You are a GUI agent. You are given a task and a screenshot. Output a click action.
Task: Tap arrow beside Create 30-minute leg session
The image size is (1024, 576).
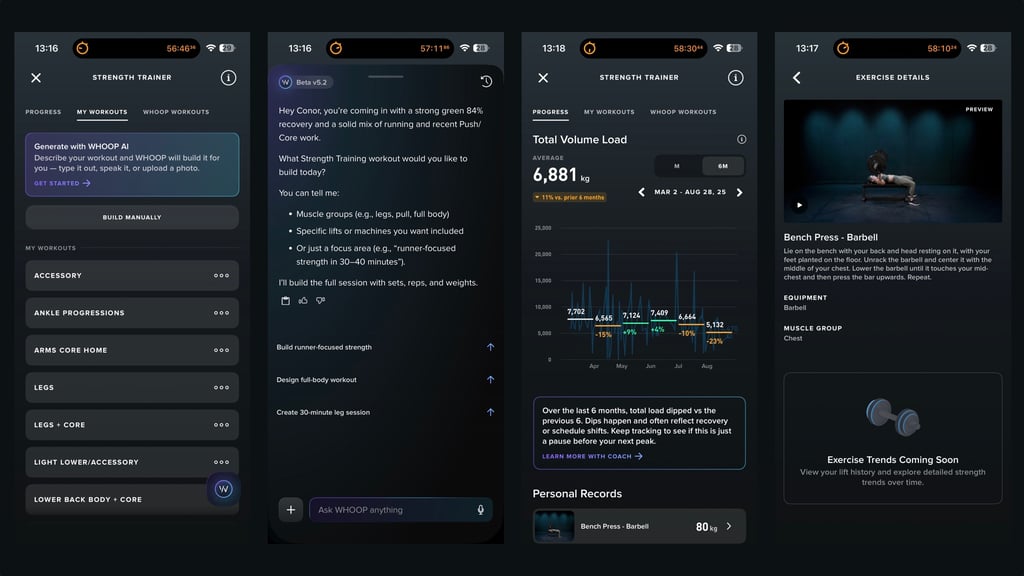[490, 412]
